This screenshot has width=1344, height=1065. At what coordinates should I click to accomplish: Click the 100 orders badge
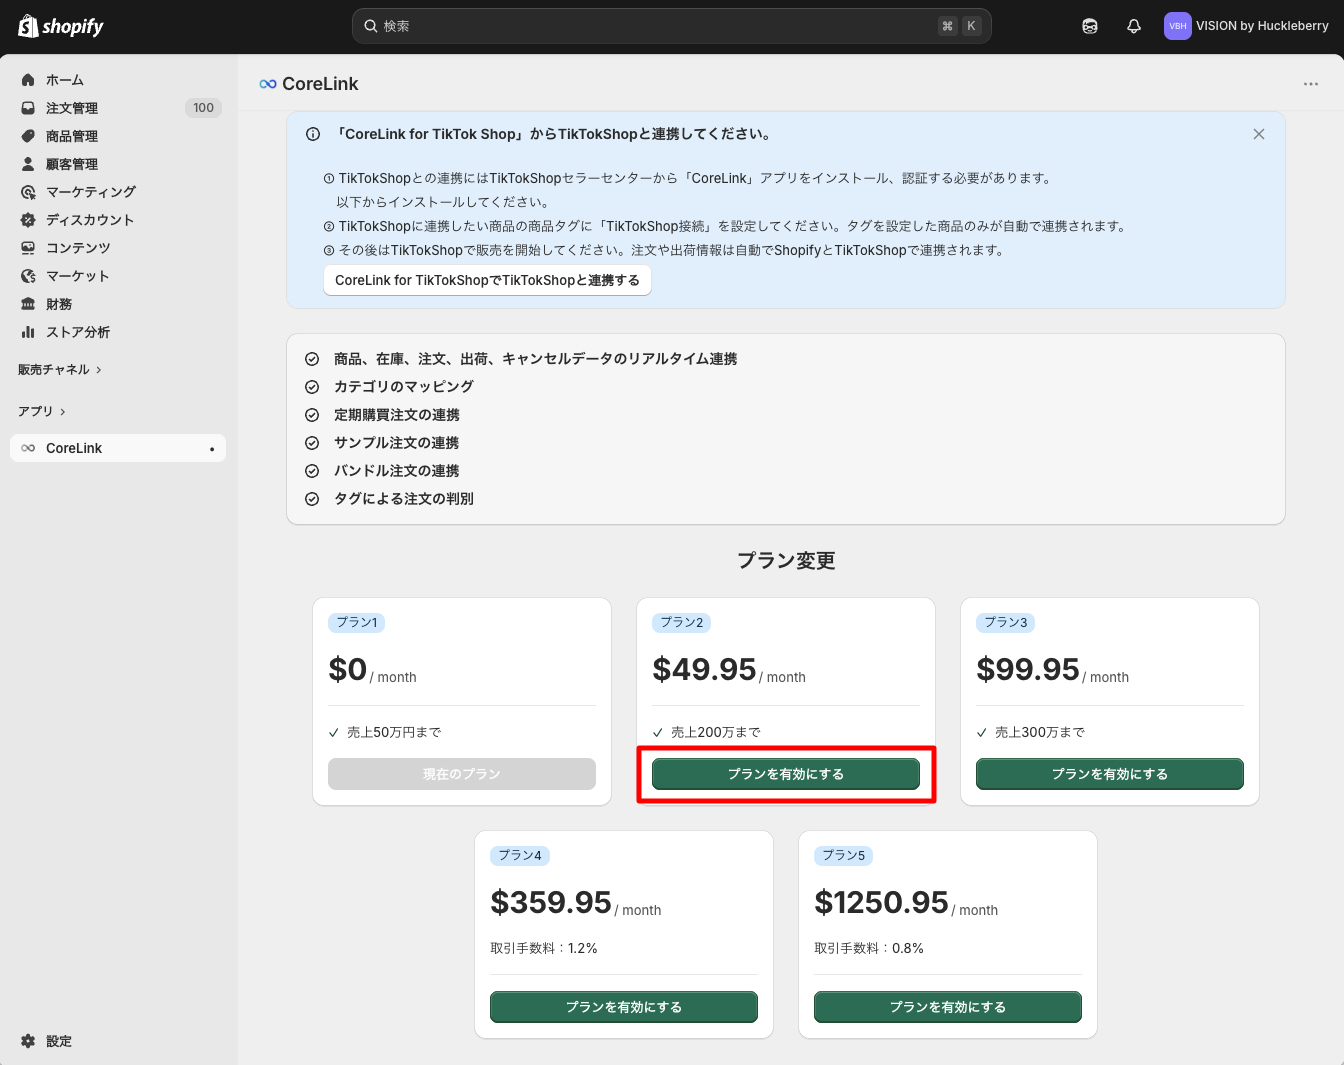(203, 108)
